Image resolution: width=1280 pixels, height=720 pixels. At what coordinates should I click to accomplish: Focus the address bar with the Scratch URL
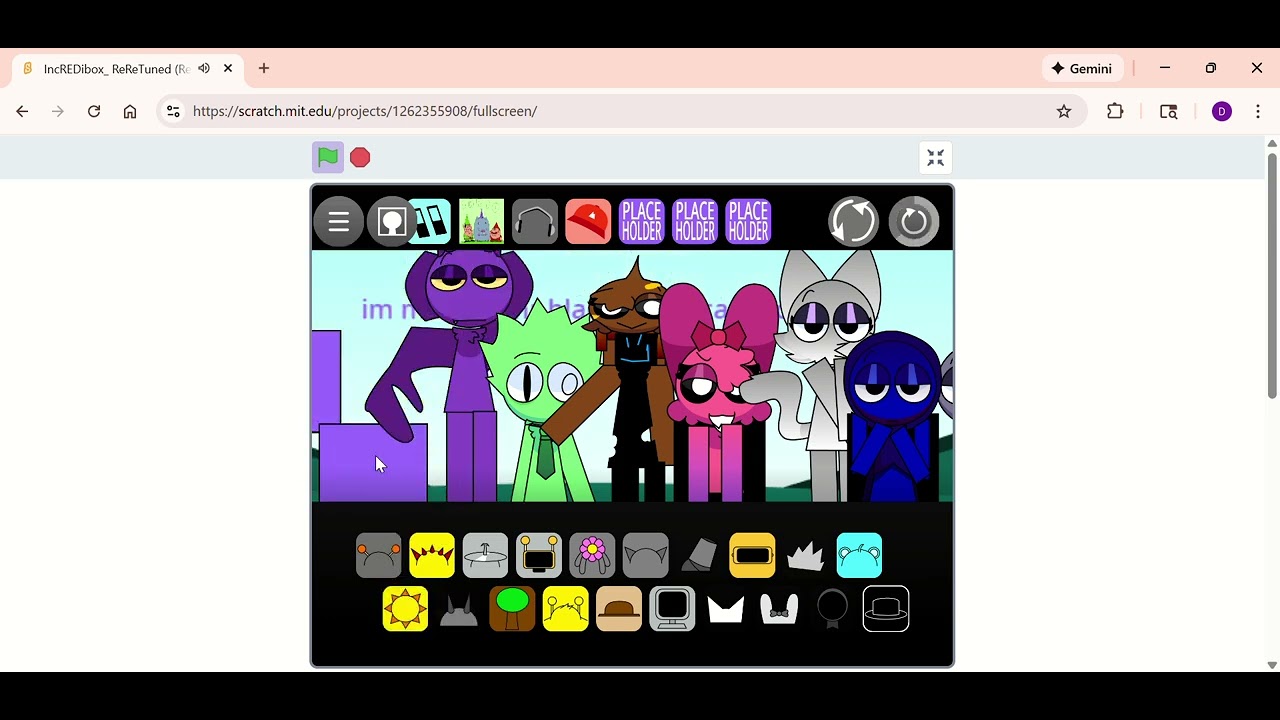tap(620, 111)
